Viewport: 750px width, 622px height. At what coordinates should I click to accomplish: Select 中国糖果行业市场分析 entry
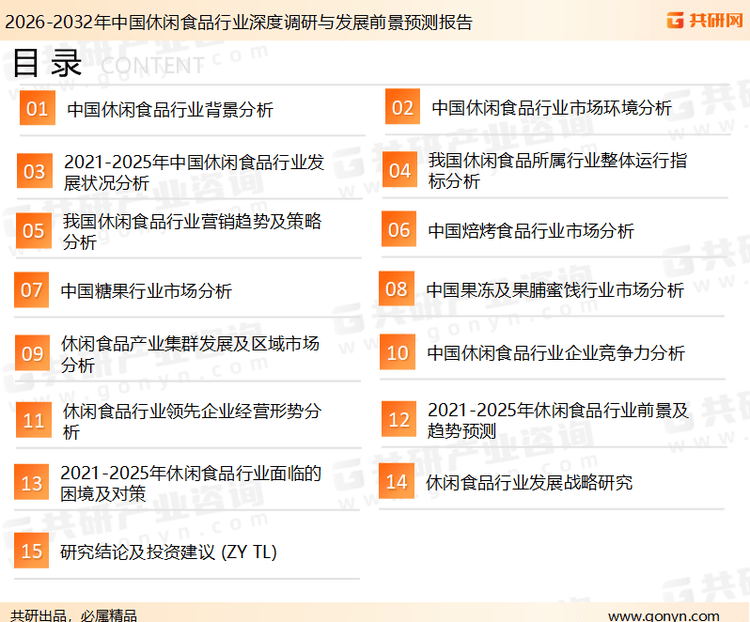tap(146, 291)
